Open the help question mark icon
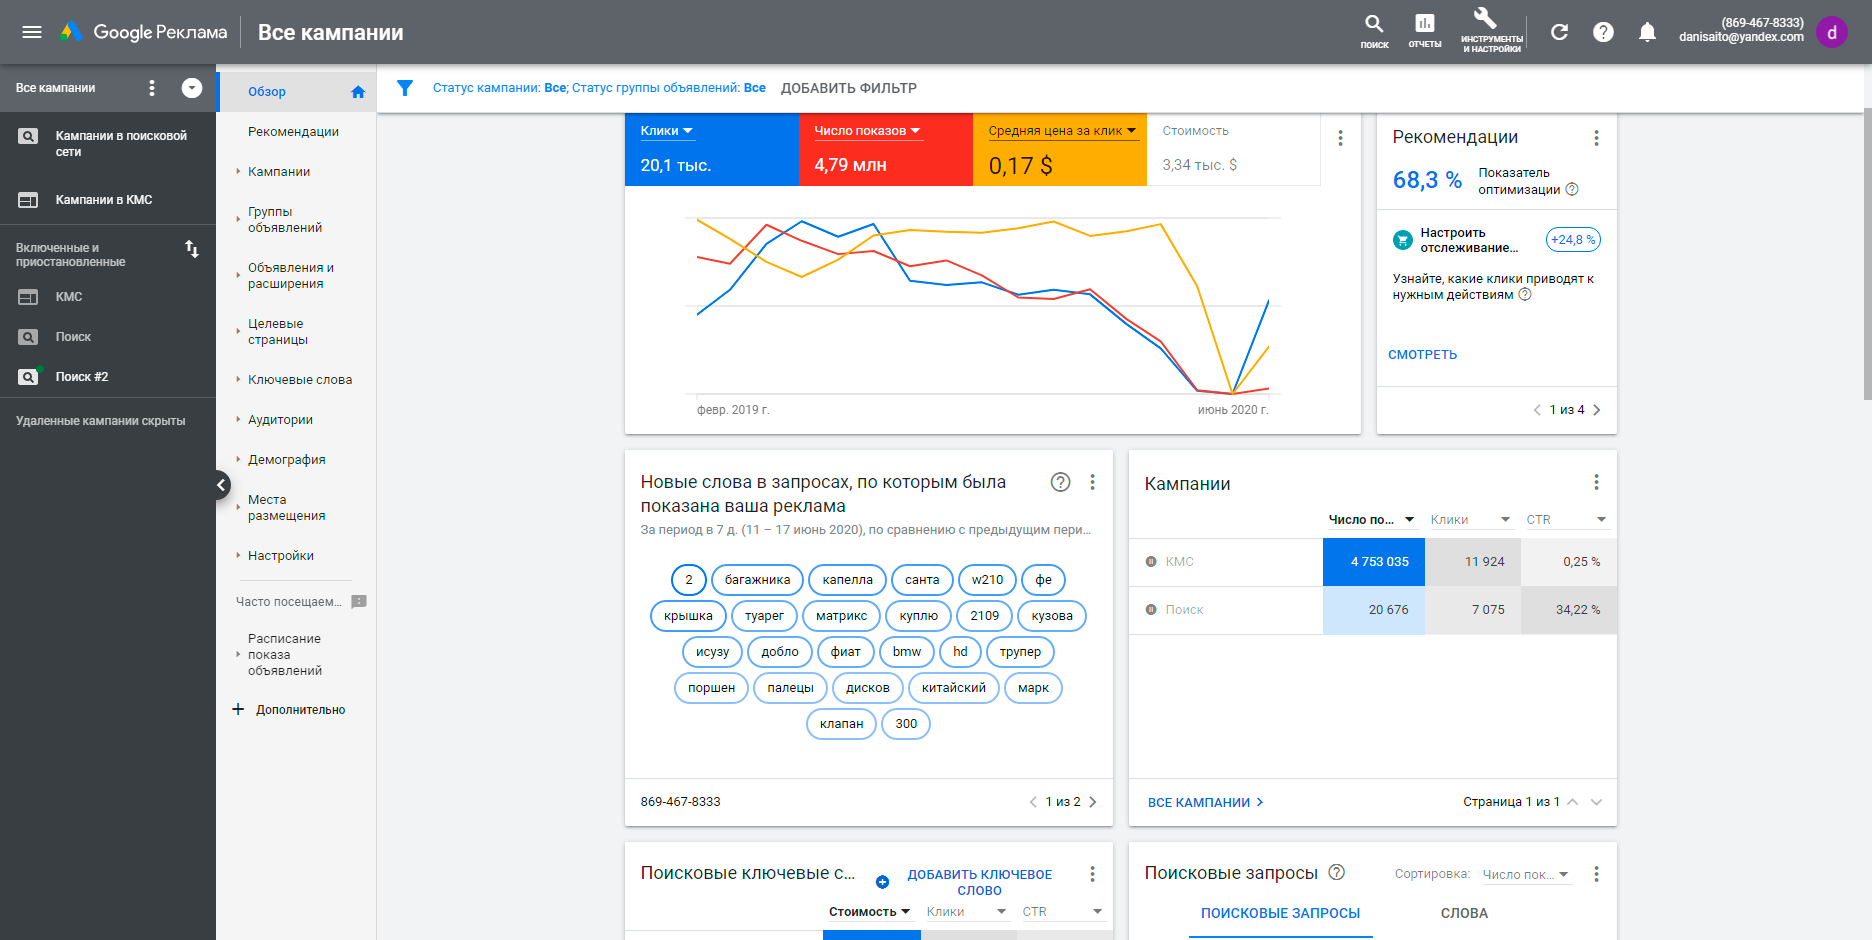Screen dimensions: 1872x940 coord(1603,32)
